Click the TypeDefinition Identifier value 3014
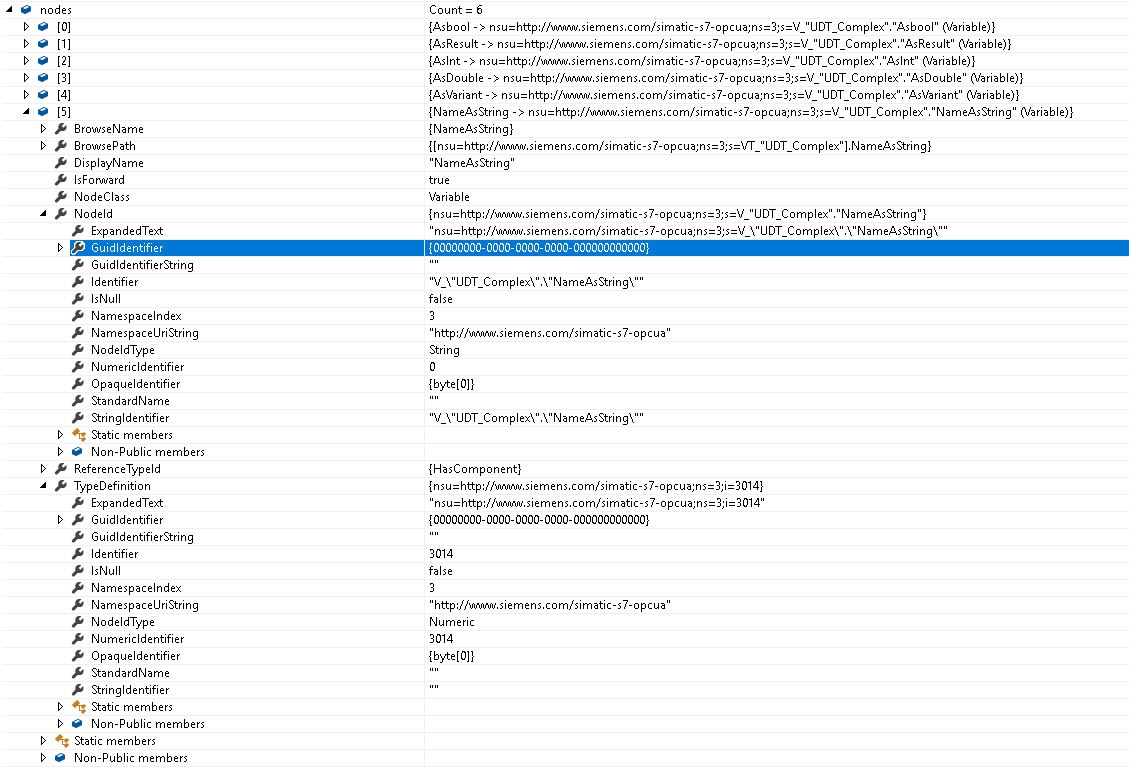 (441, 554)
